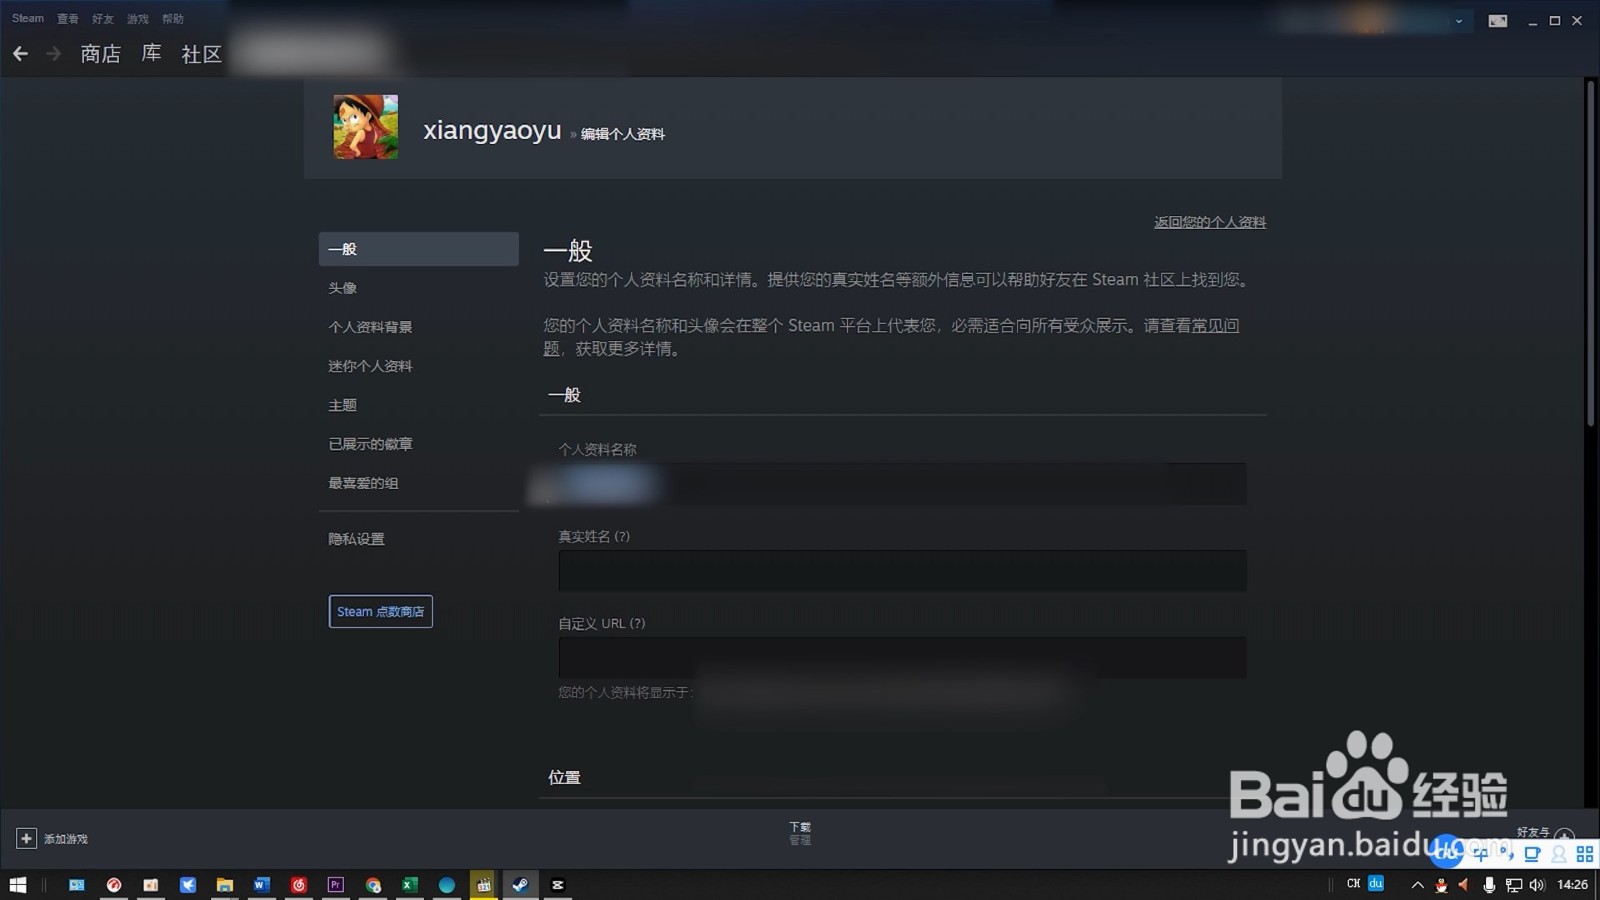
Task: Switch to Steam in the taskbar
Action: click(x=520, y=885)
